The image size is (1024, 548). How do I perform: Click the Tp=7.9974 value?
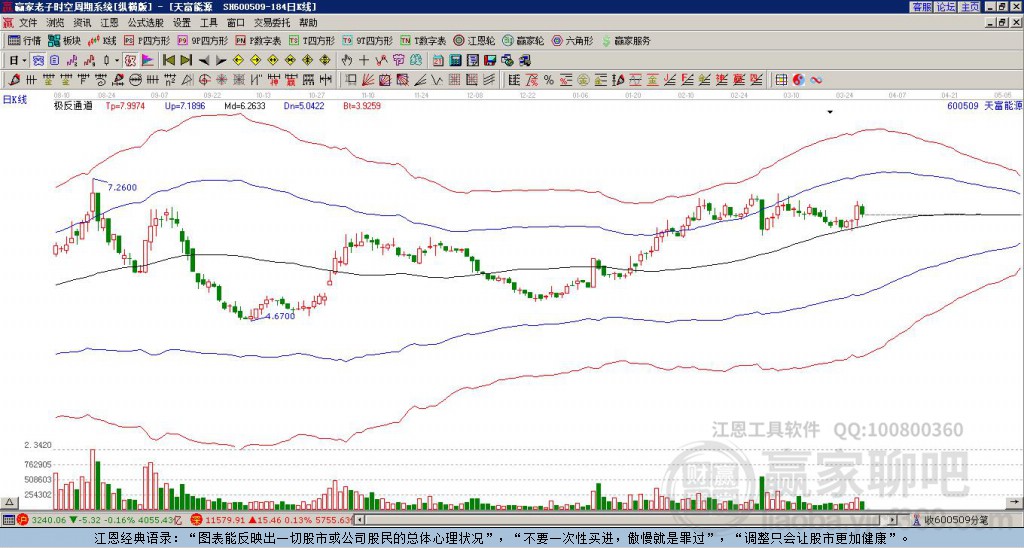pyautogui.click(x=125, y=105)
